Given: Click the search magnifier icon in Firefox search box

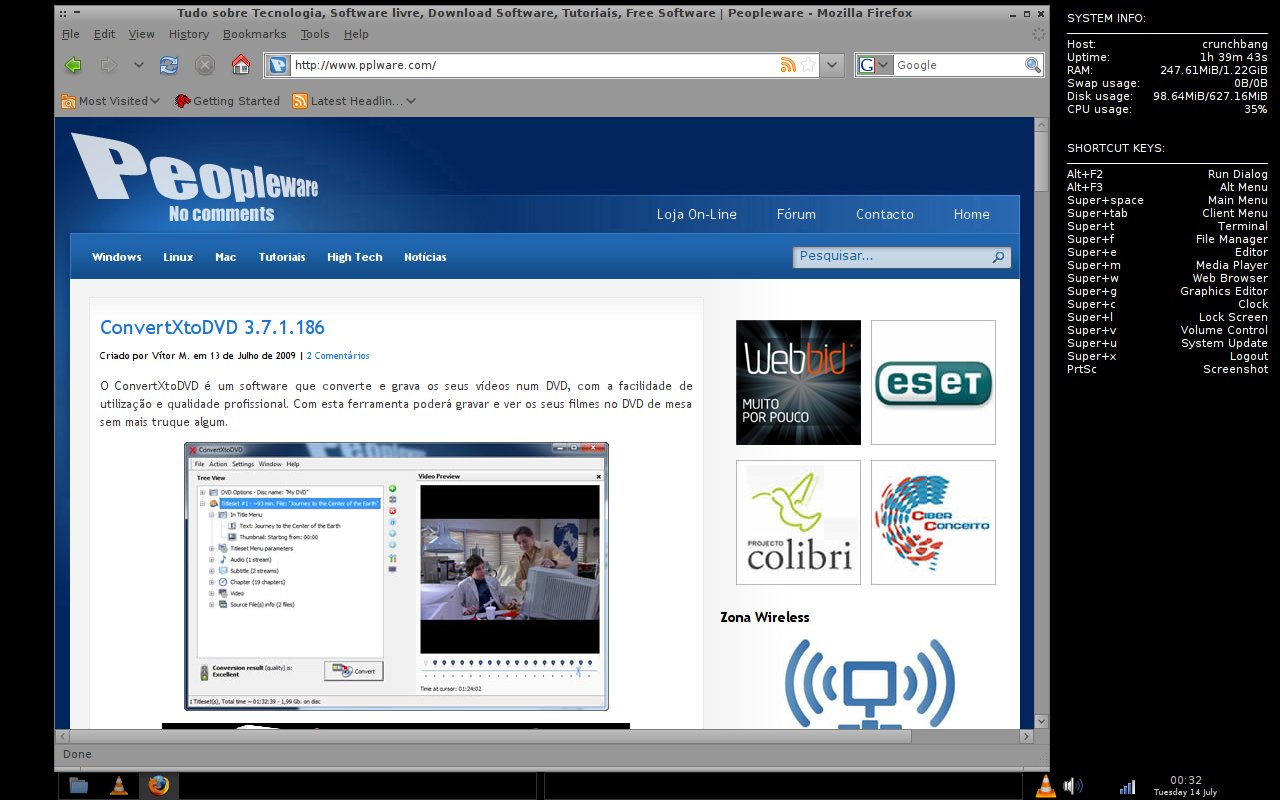Looking at the screenshot, I should [x=1033, y=65].
